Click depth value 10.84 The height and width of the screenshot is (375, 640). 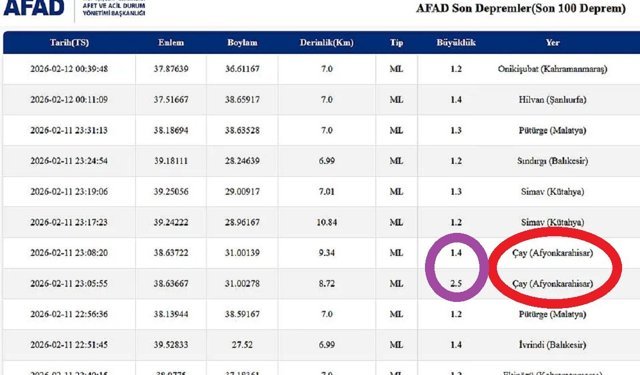tap(327, 222)
